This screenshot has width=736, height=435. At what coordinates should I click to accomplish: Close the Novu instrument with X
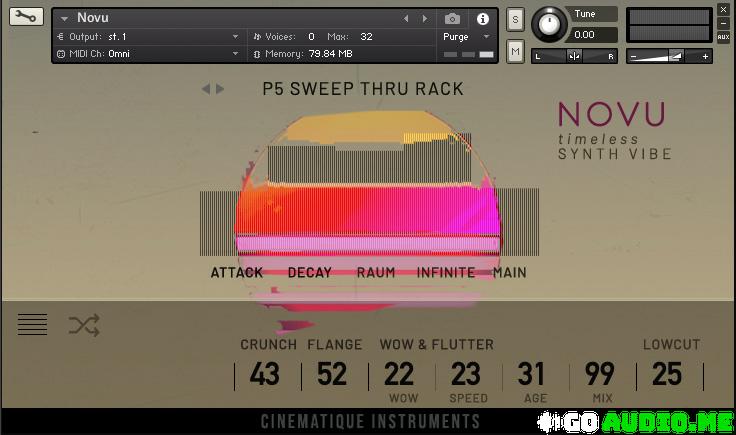[723, 9]
